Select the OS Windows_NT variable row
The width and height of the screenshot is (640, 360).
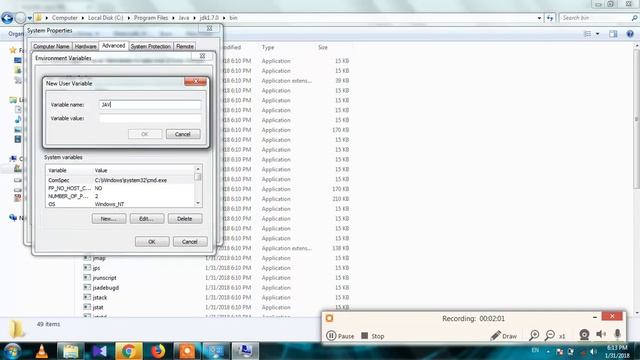point(120,204)
